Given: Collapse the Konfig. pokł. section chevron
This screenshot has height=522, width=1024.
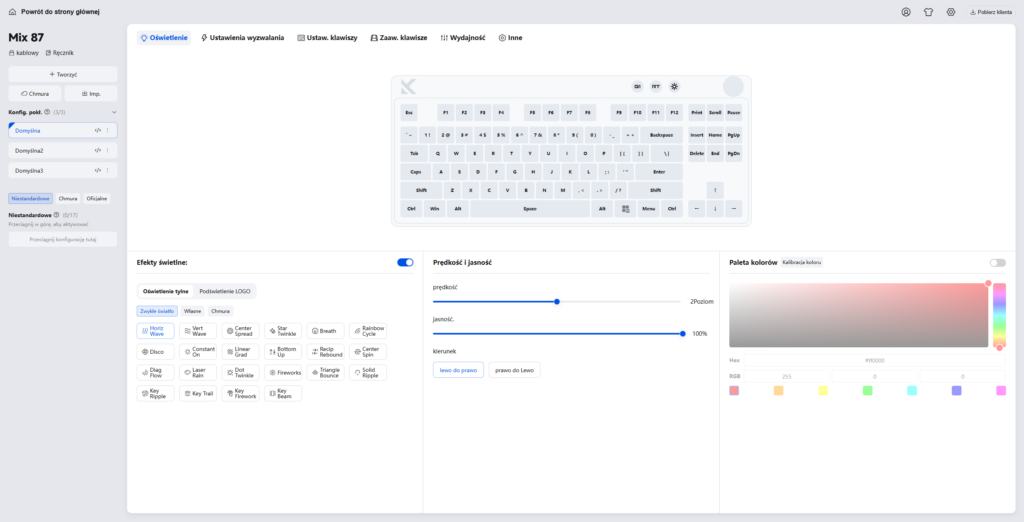Looking at the screenshot, I should click(x=114, y=112).
